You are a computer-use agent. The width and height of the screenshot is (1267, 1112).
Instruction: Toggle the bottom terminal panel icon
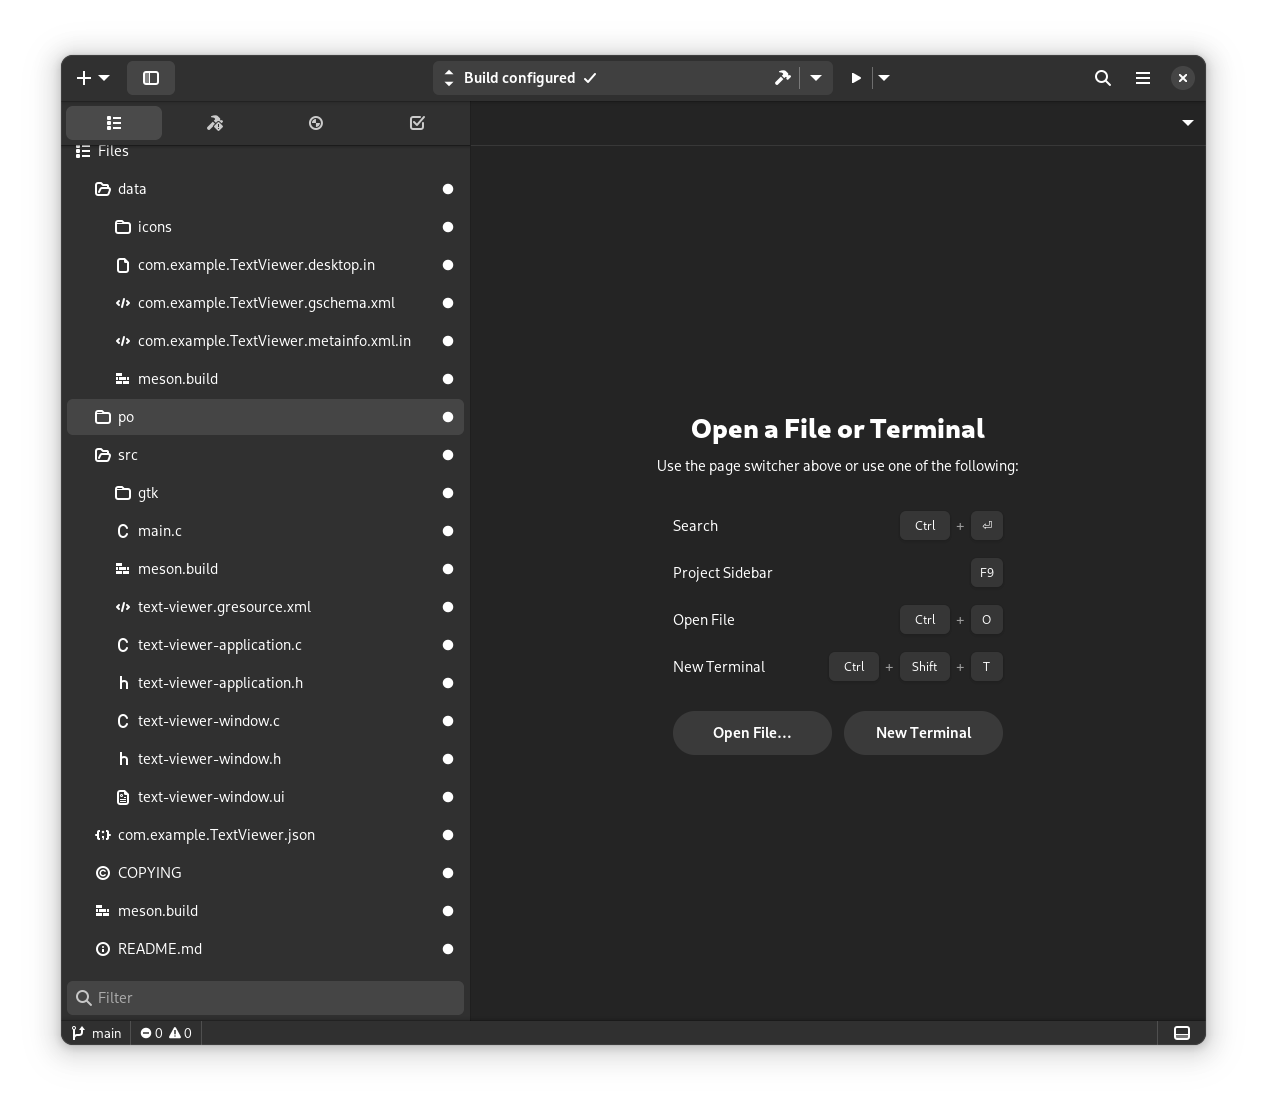(1181, 1032)
